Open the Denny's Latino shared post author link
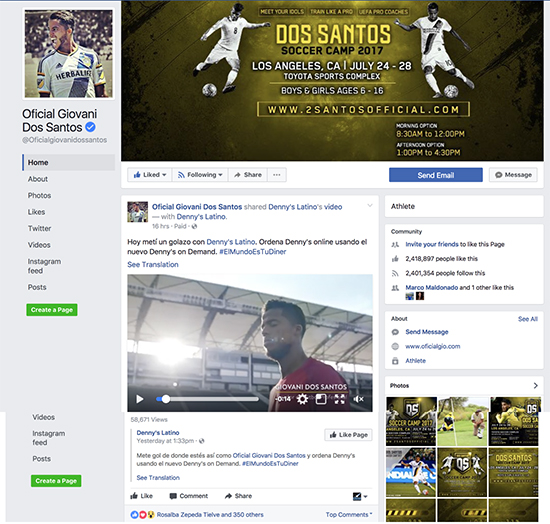Viewport: 550px width, 524px height. tap(158, 432)
